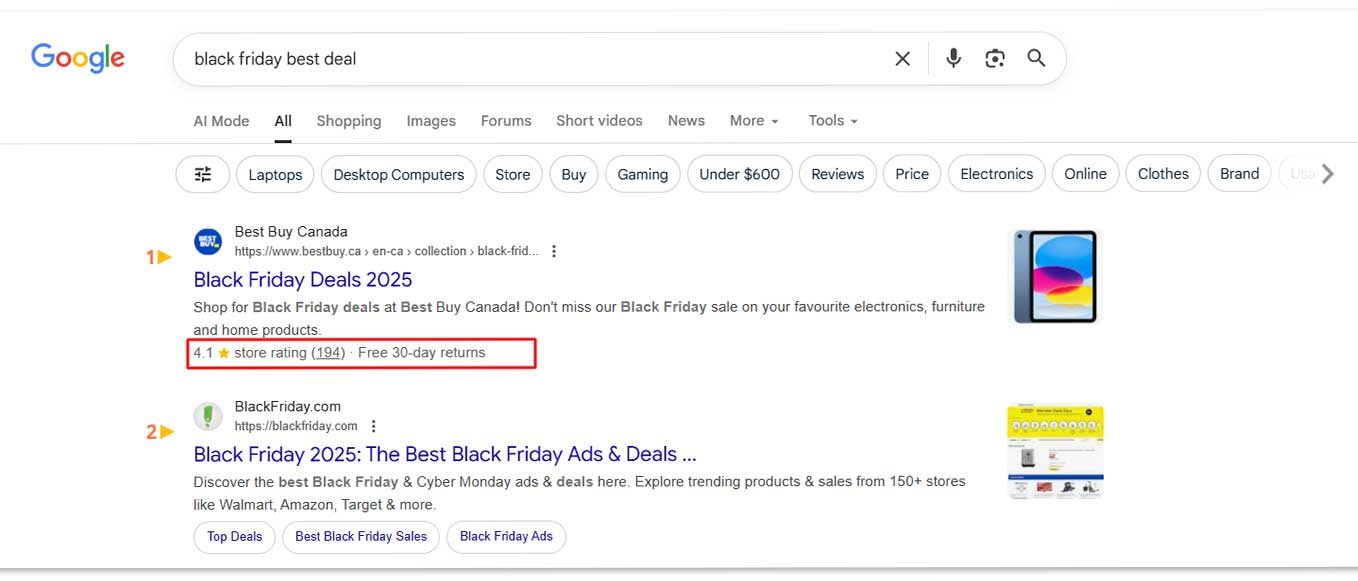Open the Black Friday Deals 2025 link
1358x581 pixels.
[x=302, y=280]
